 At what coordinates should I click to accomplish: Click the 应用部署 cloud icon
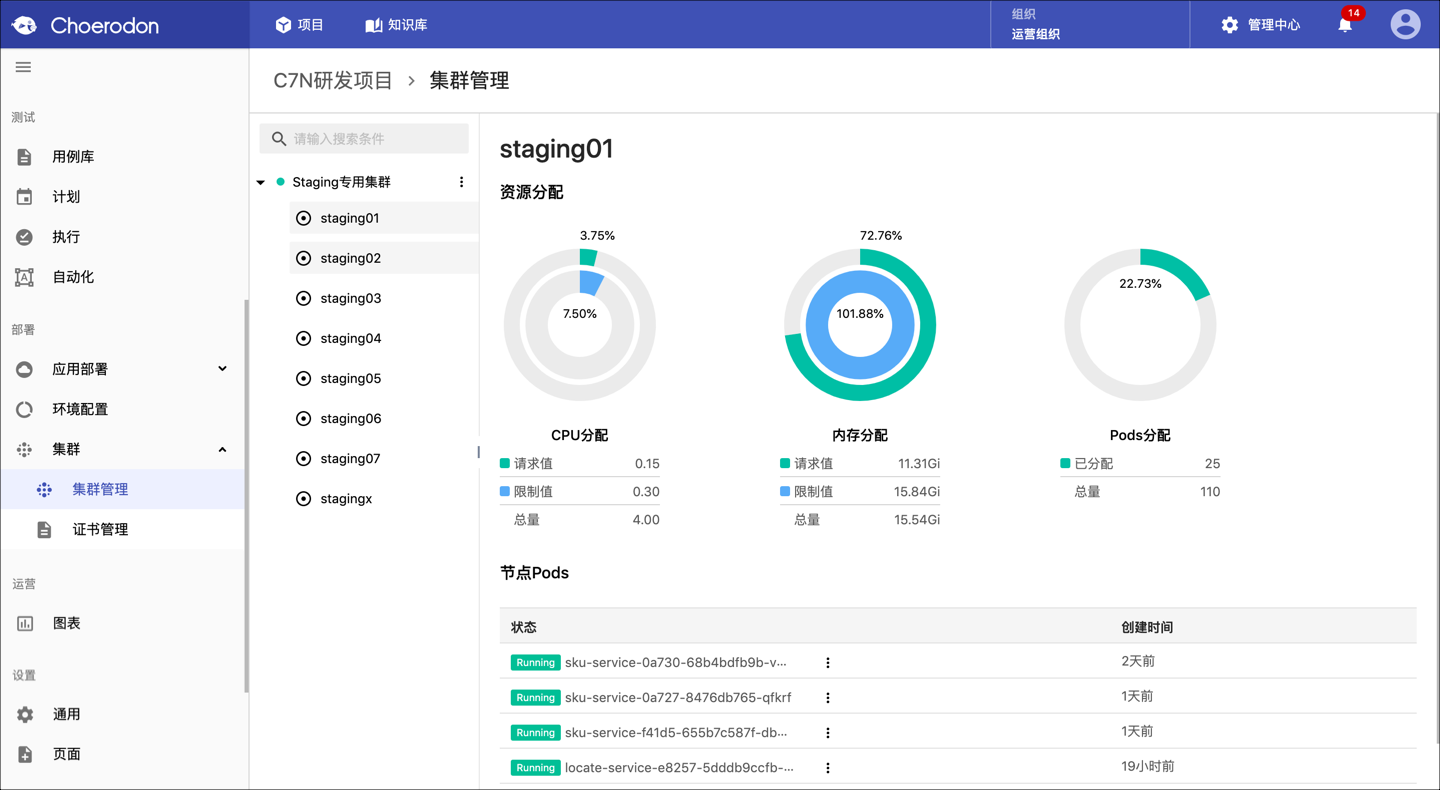tap(25, 369)
